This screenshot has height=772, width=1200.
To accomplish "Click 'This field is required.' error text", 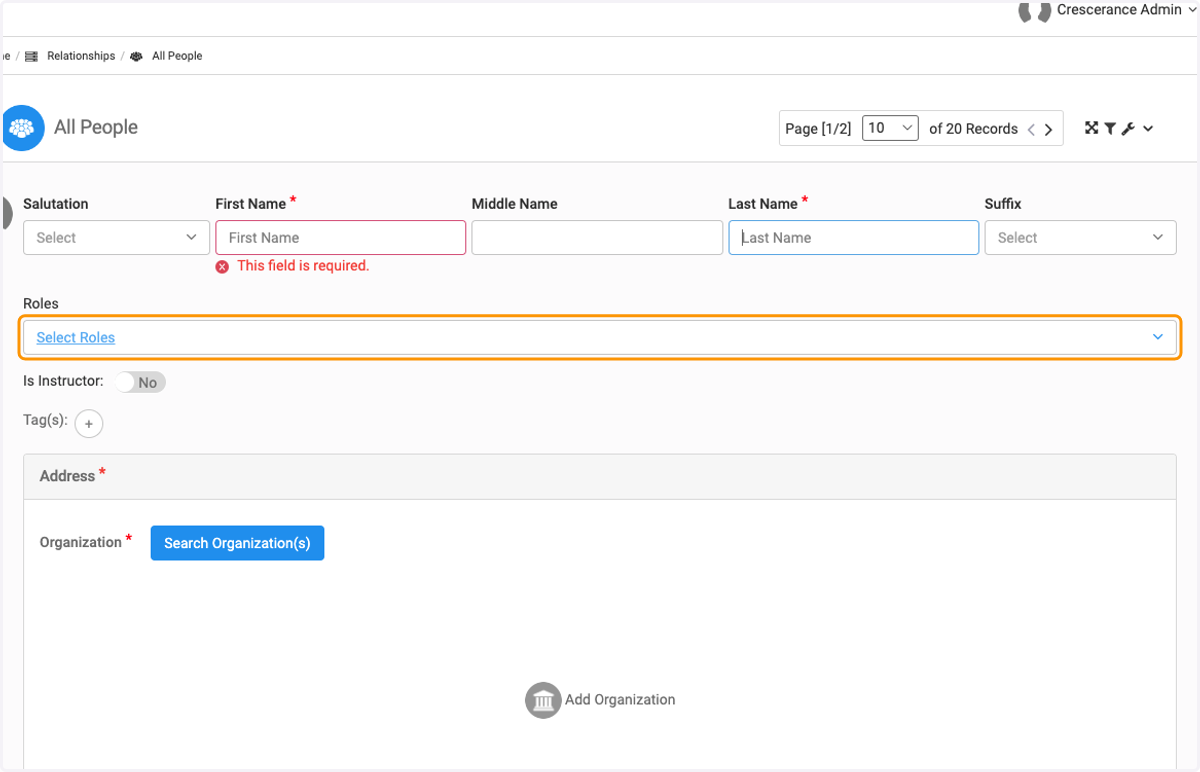I will coord(303,266).
